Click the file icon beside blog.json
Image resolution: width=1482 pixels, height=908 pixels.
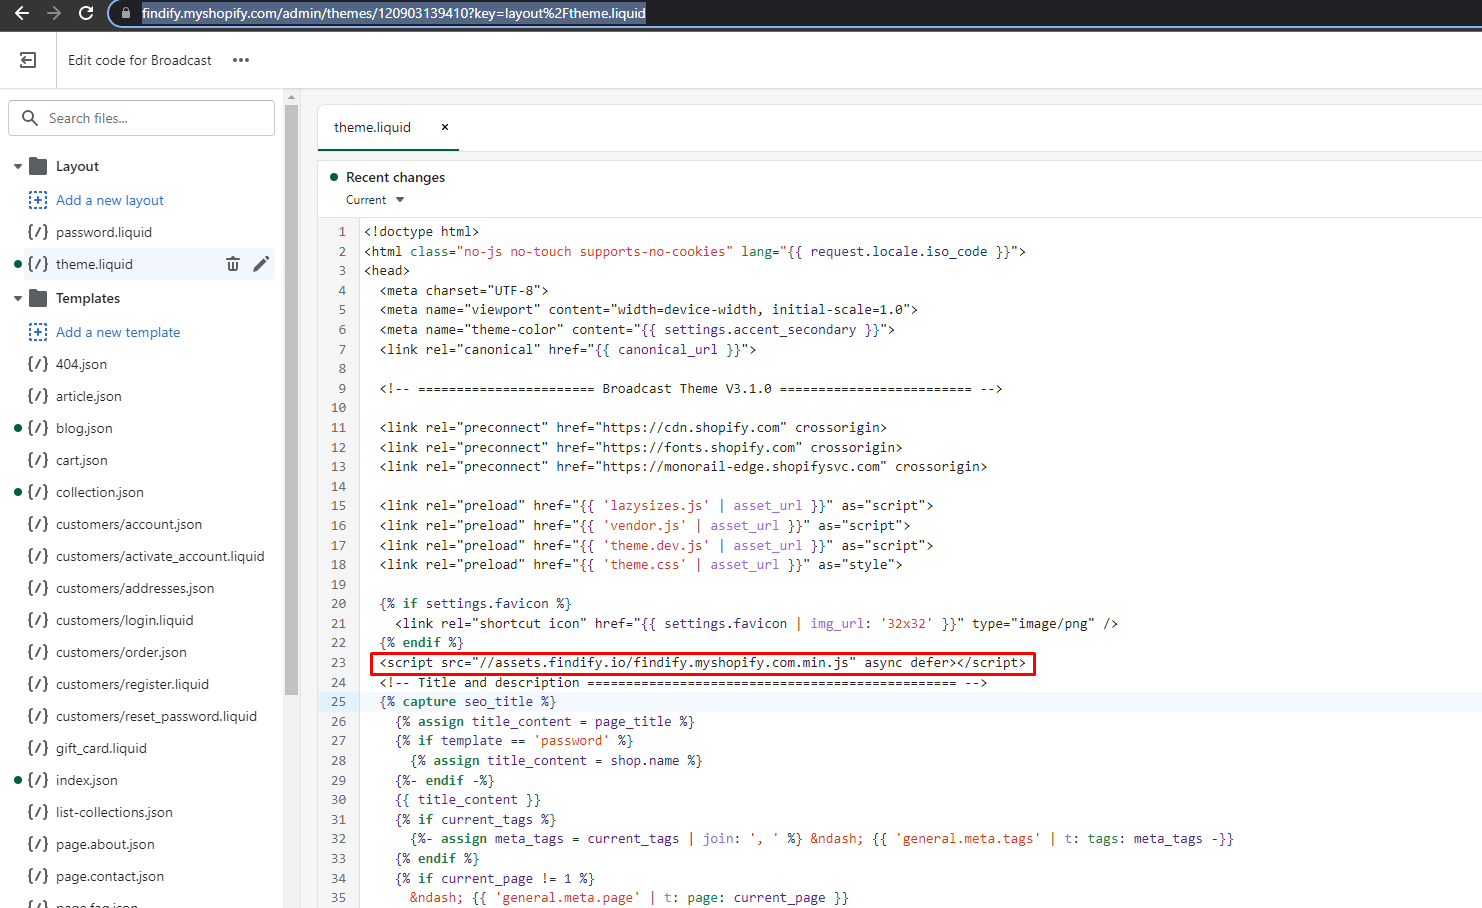point(38,428)
